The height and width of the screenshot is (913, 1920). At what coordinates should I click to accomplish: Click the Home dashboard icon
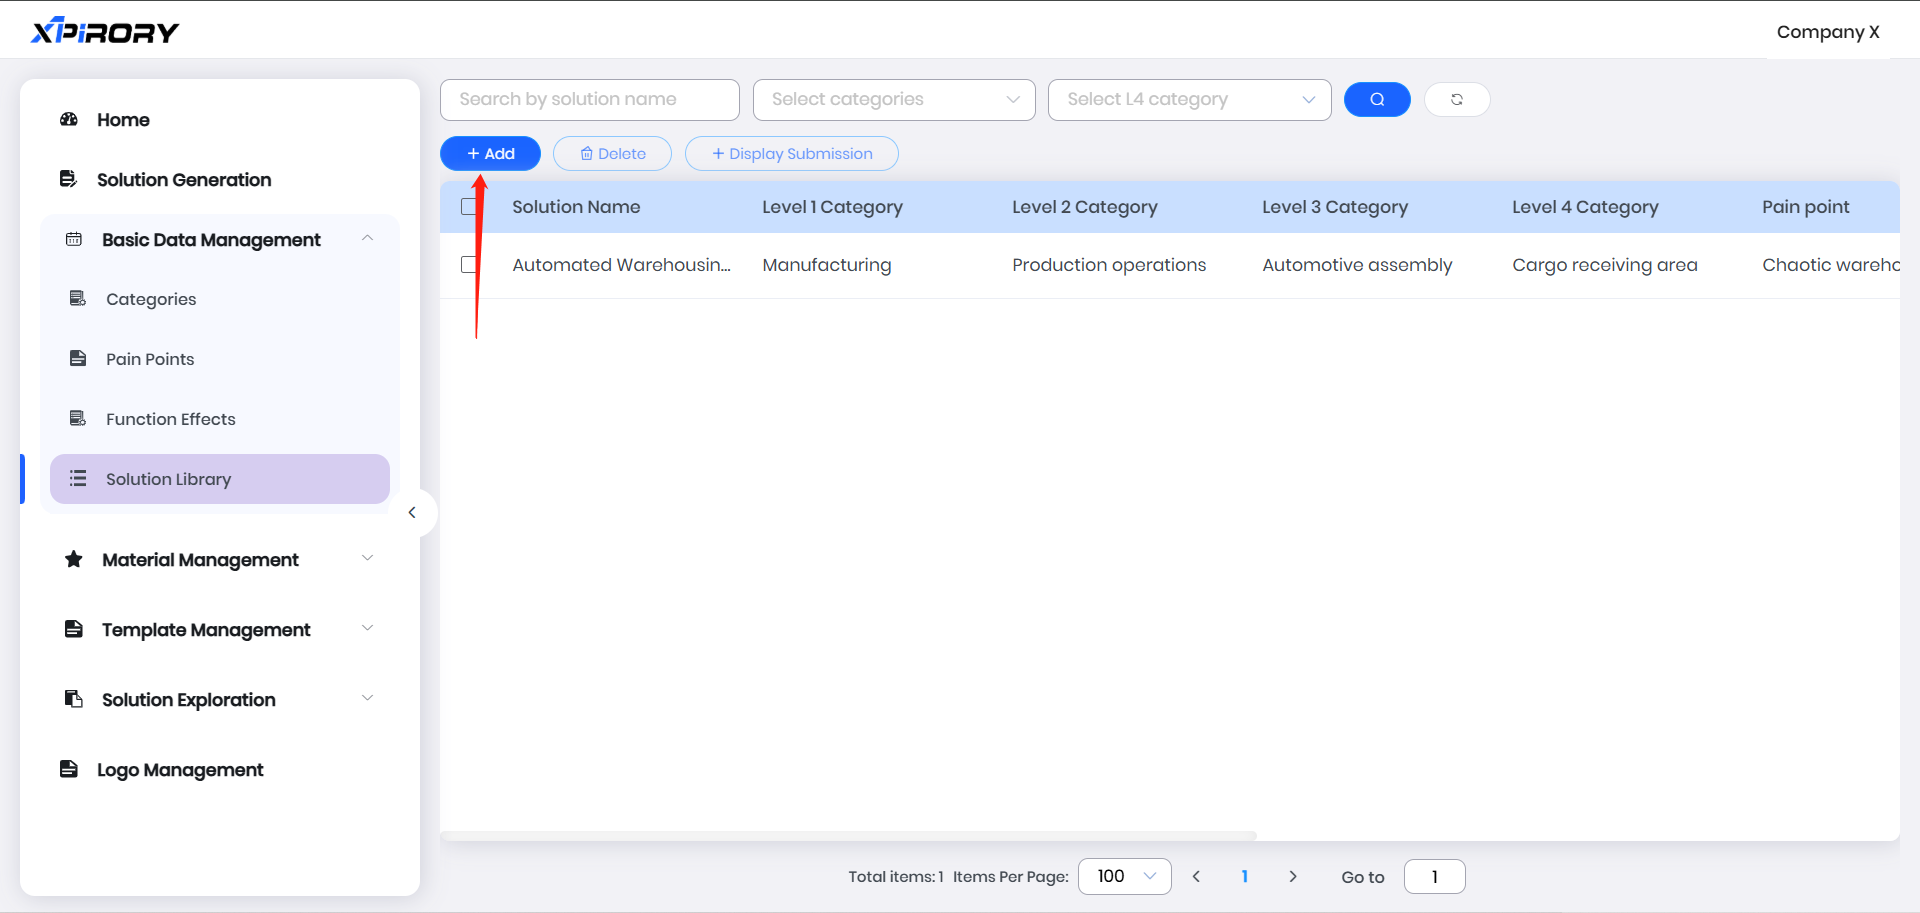point(69,120)
